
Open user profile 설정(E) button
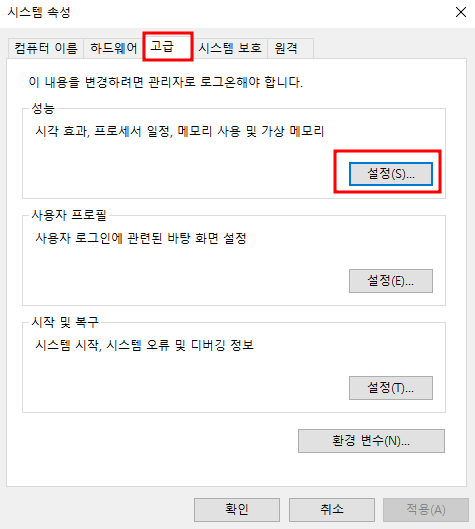pyautogui.click(x=391, y=281)
